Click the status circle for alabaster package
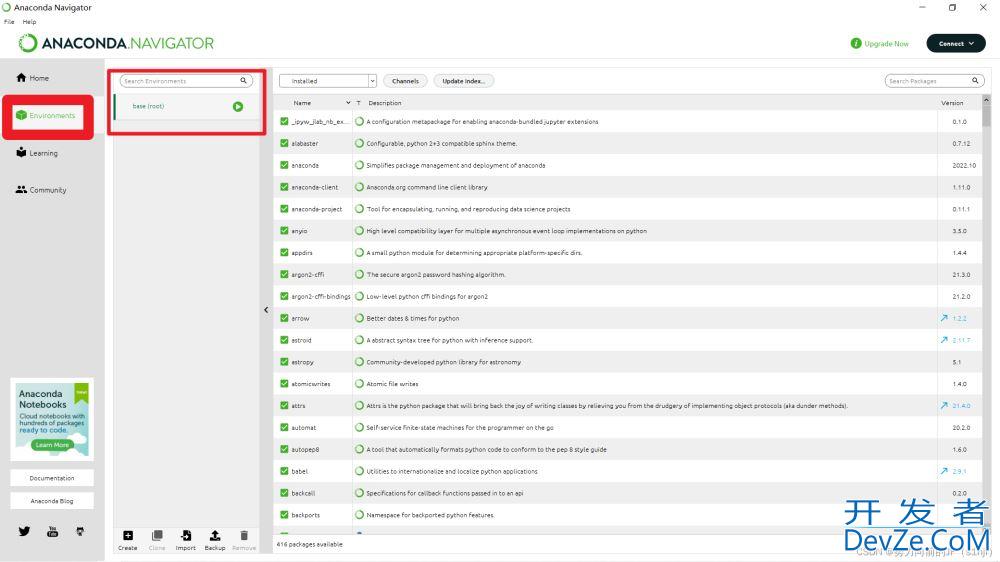 tap(360, 144)
